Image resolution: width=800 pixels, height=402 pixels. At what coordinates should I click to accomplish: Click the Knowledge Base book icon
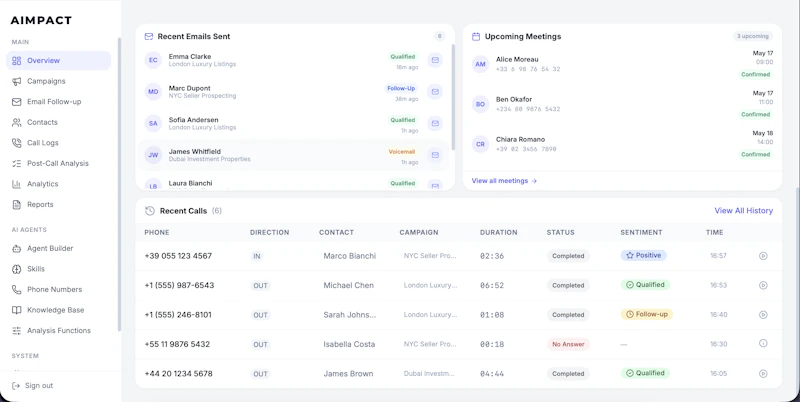16,310
